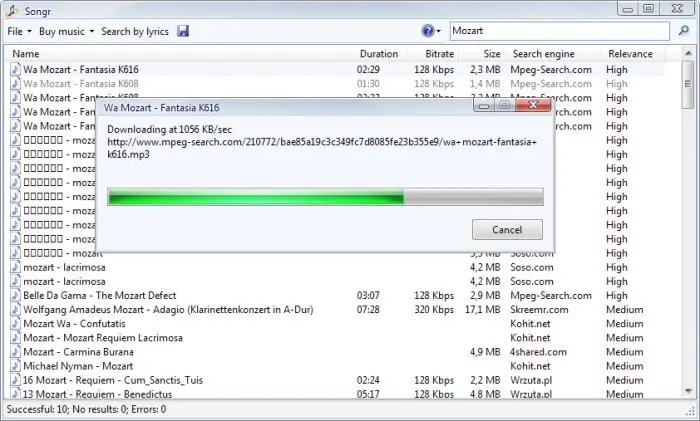Screen dimensions: 700x421
Task: Minimize the Songr main window
Action: 628,9
